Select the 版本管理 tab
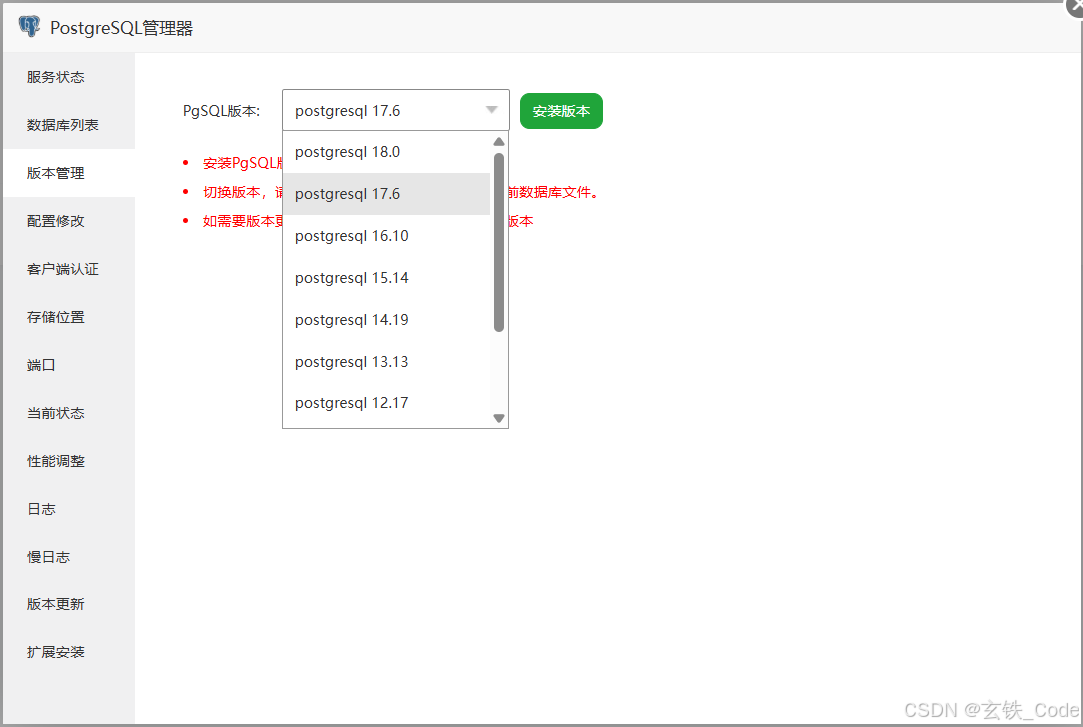 68,173
